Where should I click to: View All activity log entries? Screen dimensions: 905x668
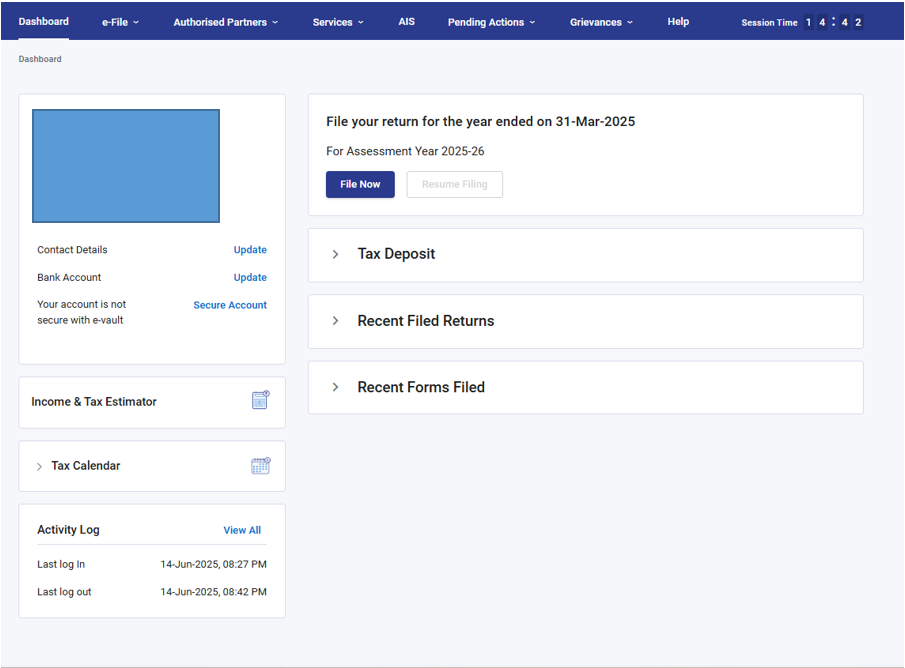(242, 530)
